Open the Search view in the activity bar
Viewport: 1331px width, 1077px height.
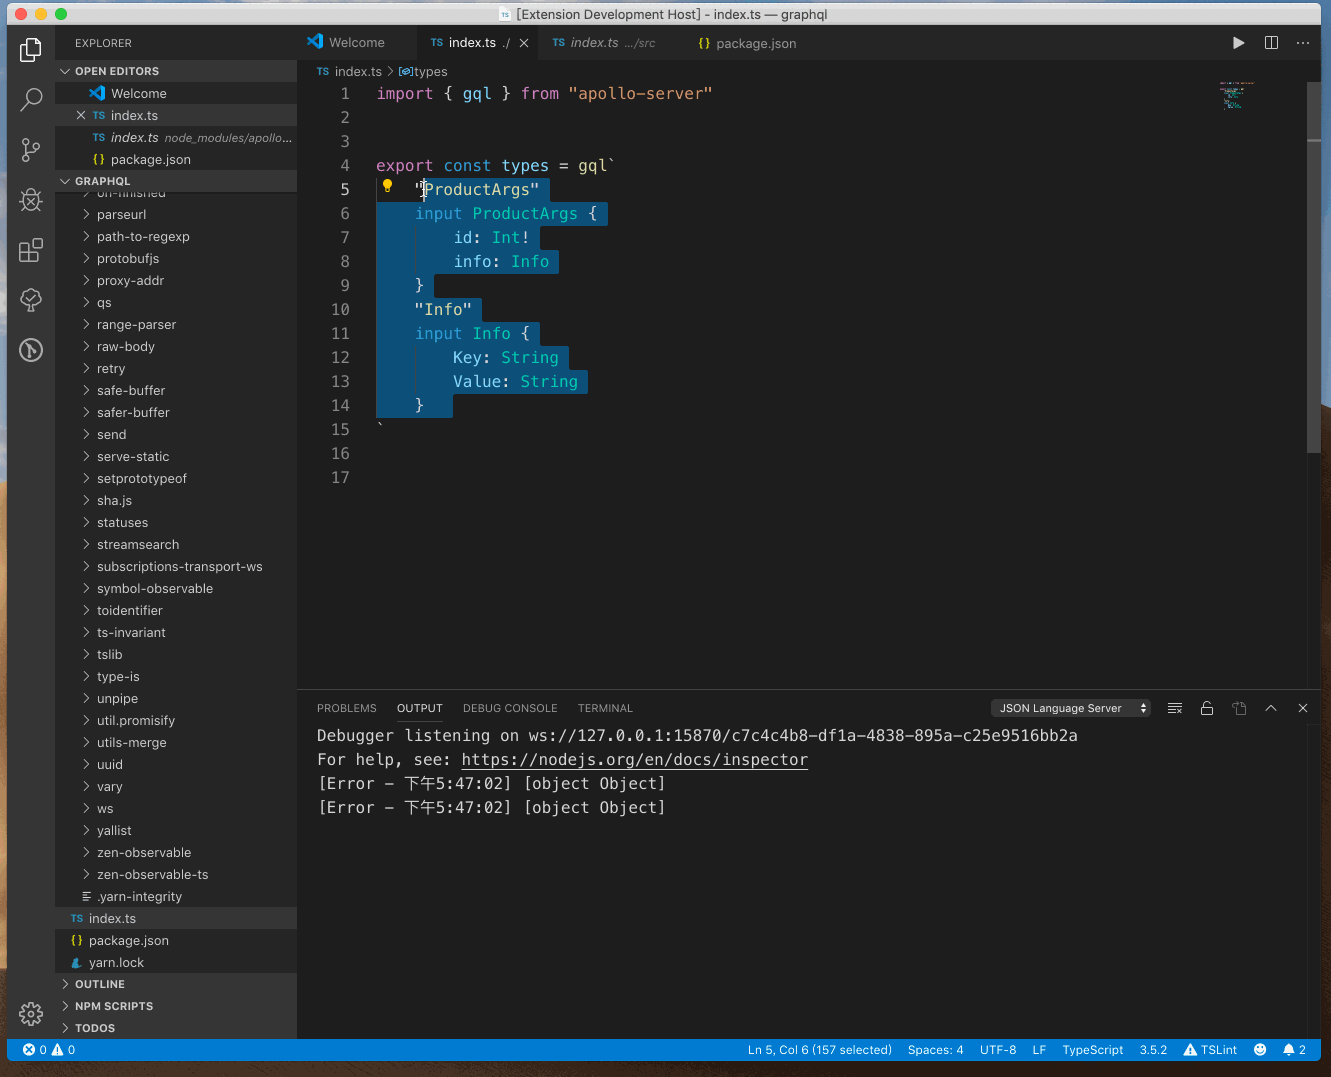(x=31, y=99)
